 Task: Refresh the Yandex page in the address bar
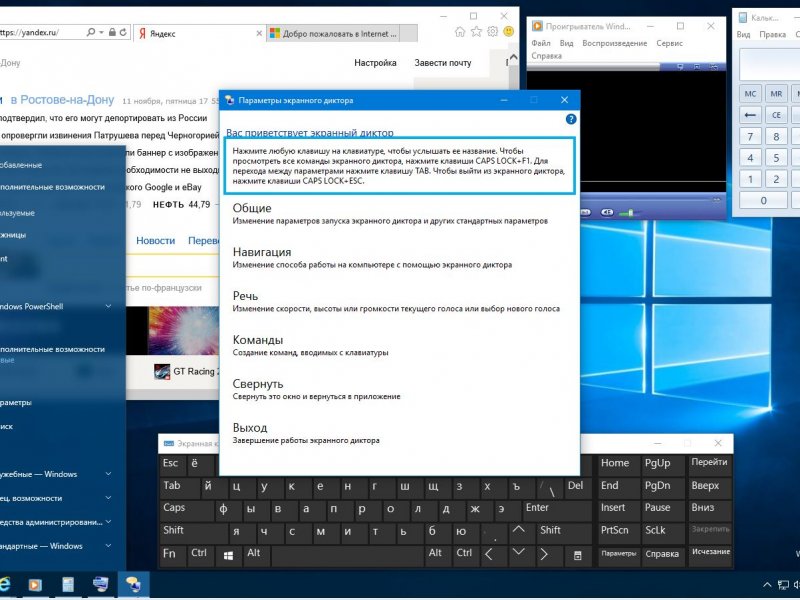click(x=123, y=32)
